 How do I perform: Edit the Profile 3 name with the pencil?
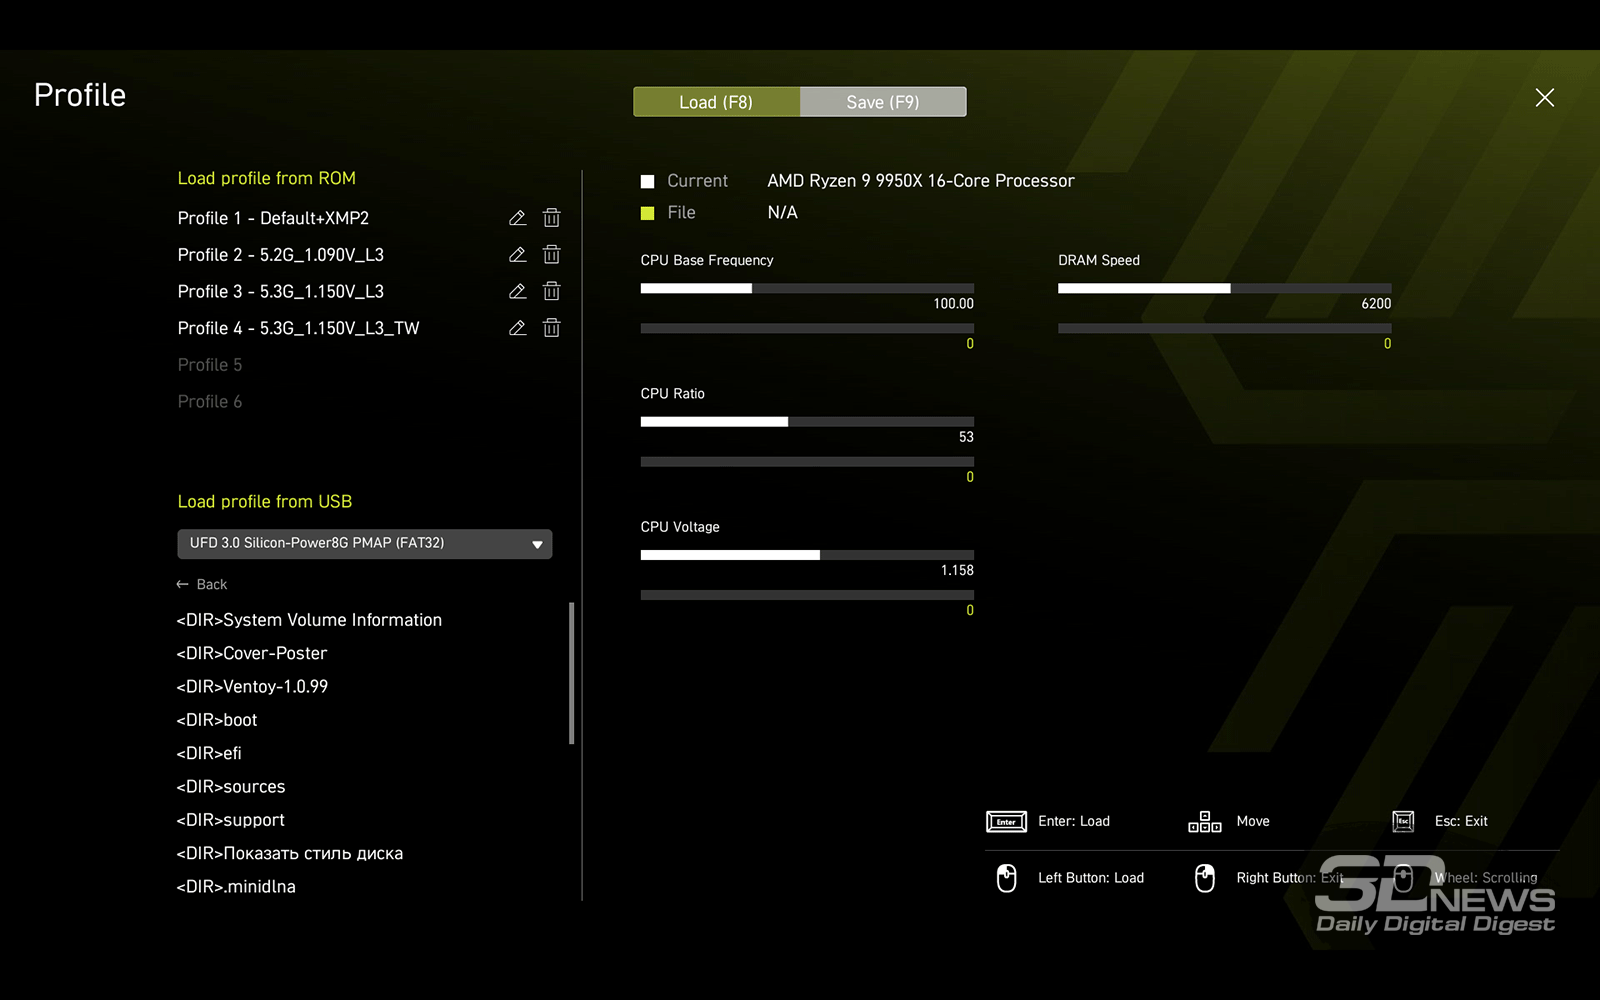517,292
